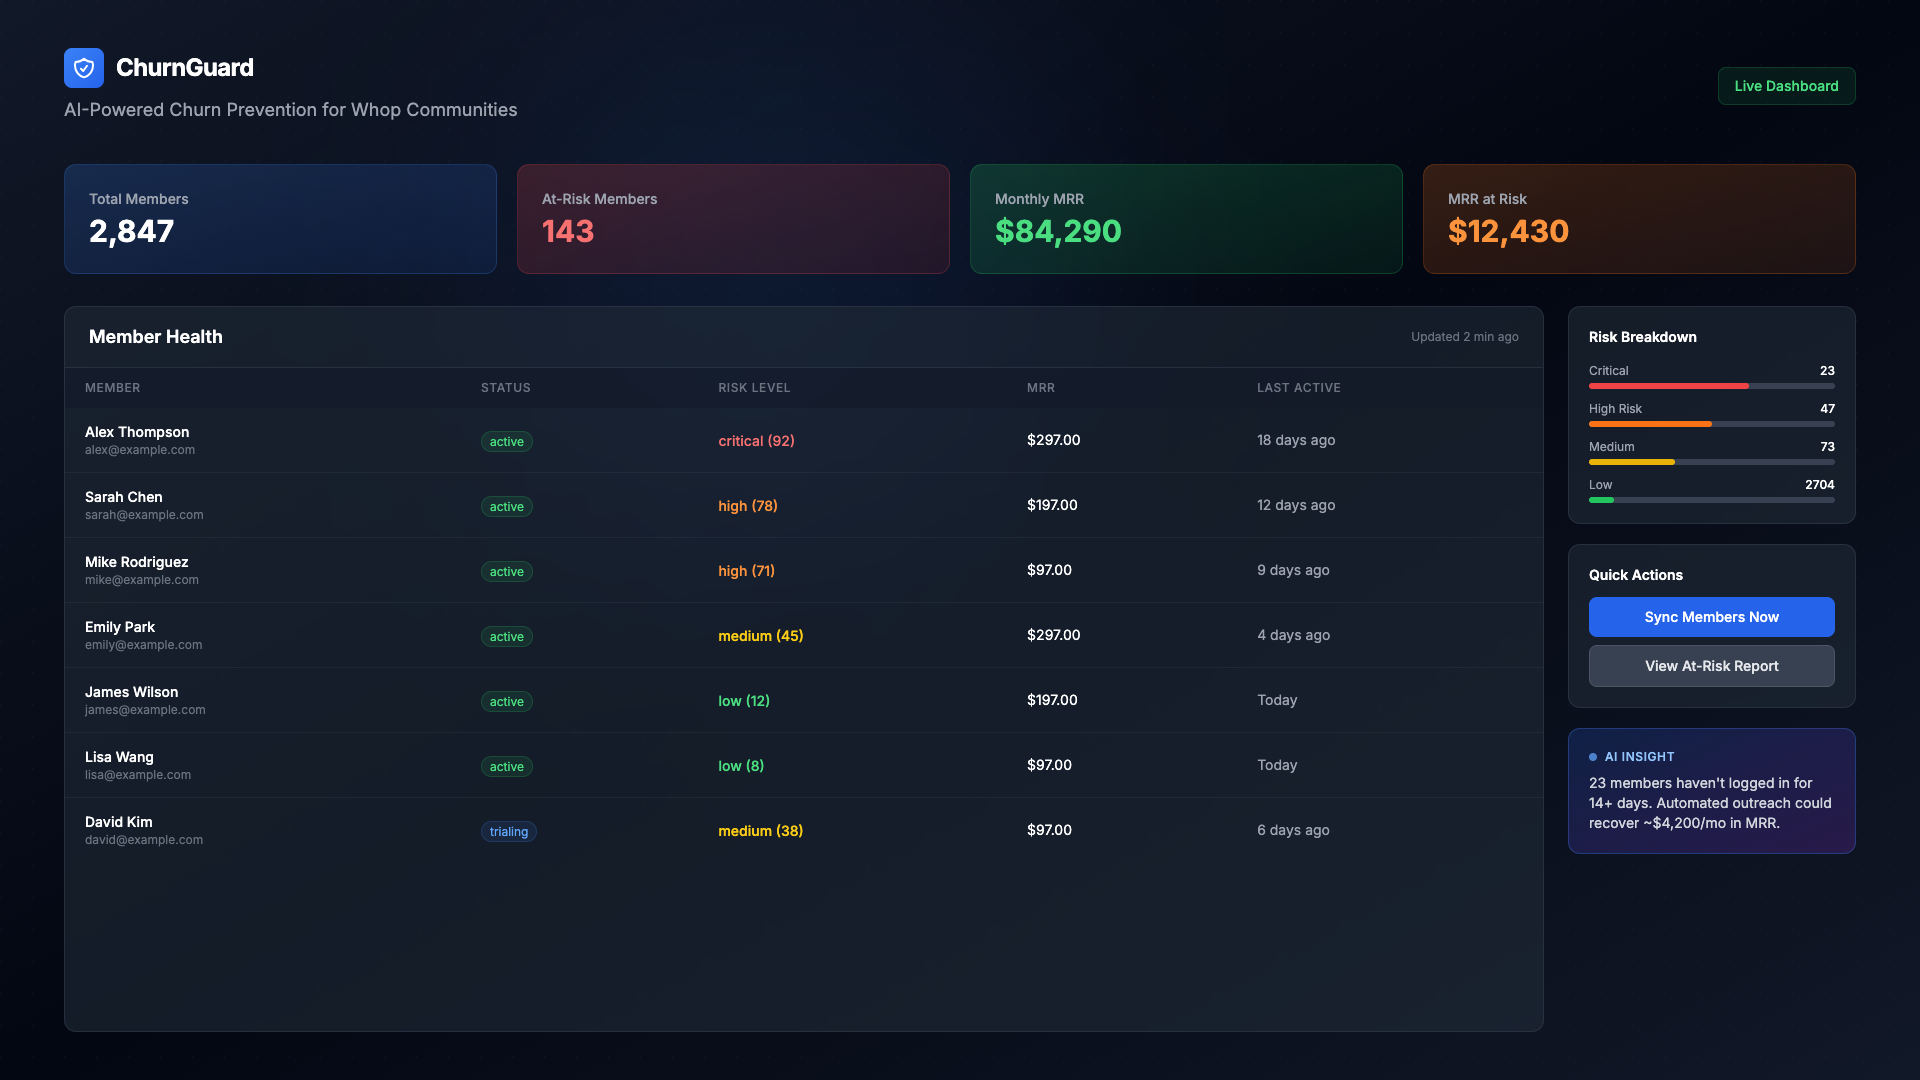Click the Live Dashboard badge
Image resolution: width=1920 pixels, height=1080 pixels.
1786,86
